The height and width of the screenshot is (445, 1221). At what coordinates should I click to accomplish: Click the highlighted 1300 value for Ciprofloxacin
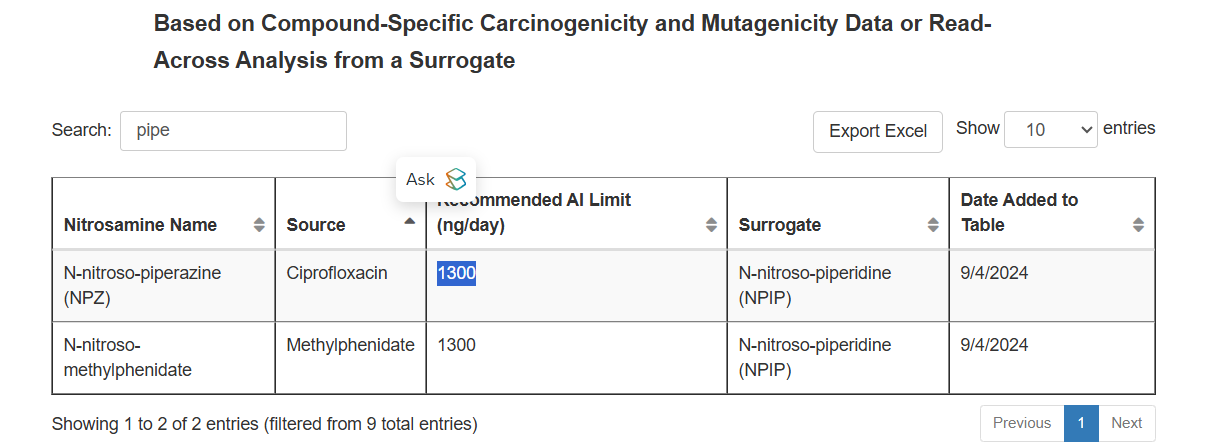coord(456,273)
